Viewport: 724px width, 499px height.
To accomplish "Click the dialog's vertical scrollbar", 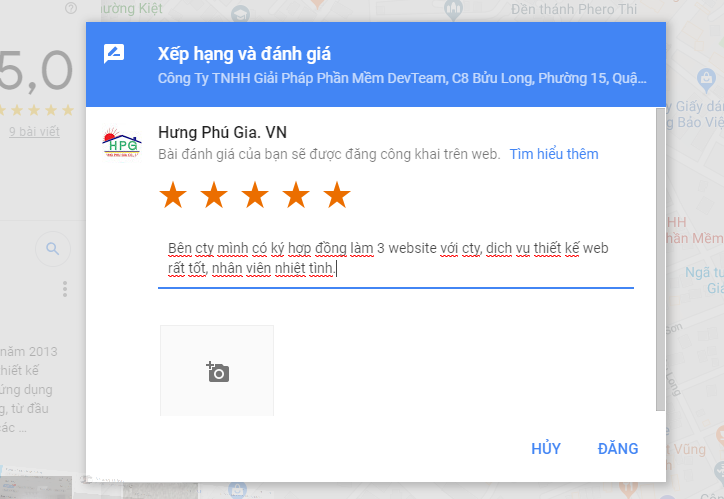I will [660, 259].
